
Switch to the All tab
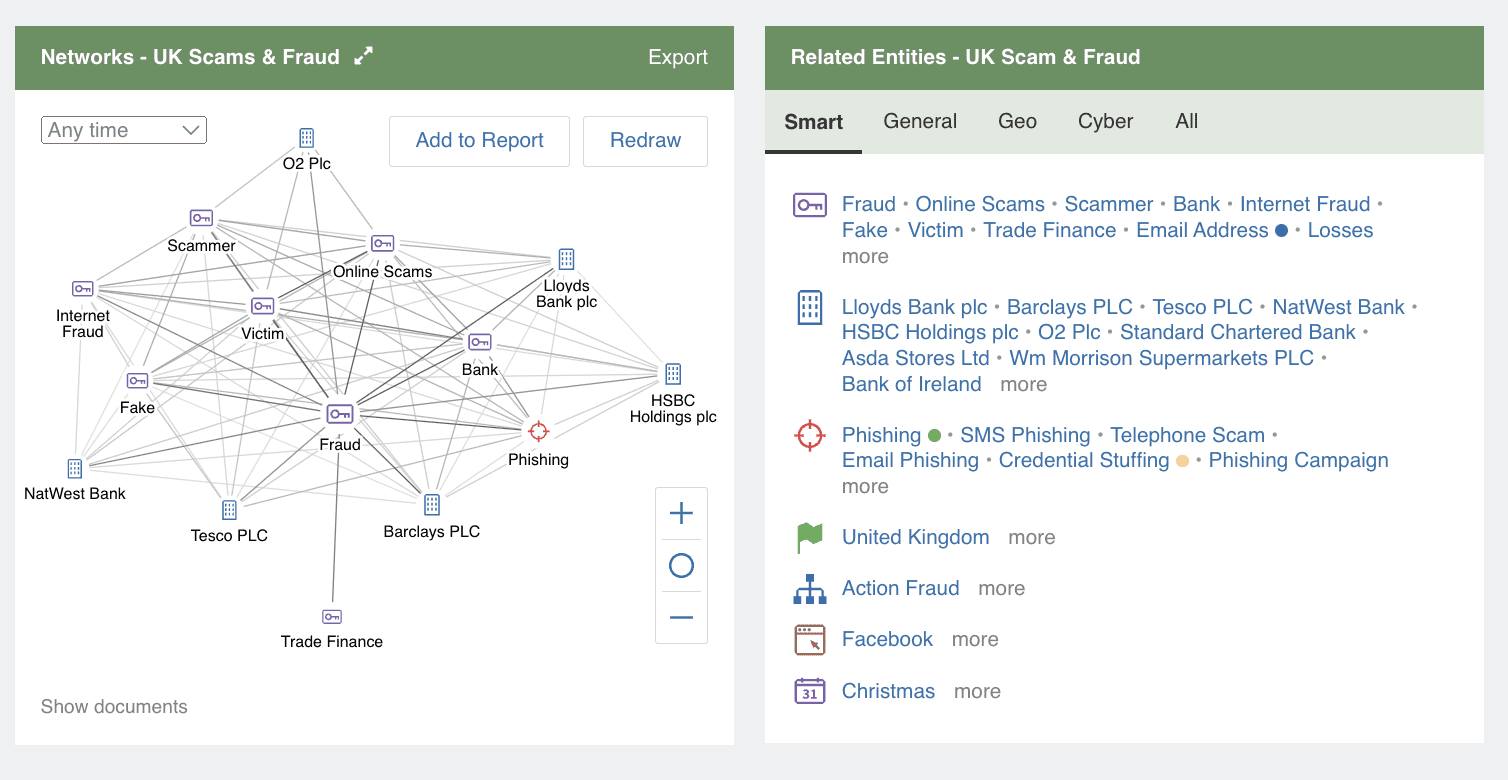tap(1187, 121)
